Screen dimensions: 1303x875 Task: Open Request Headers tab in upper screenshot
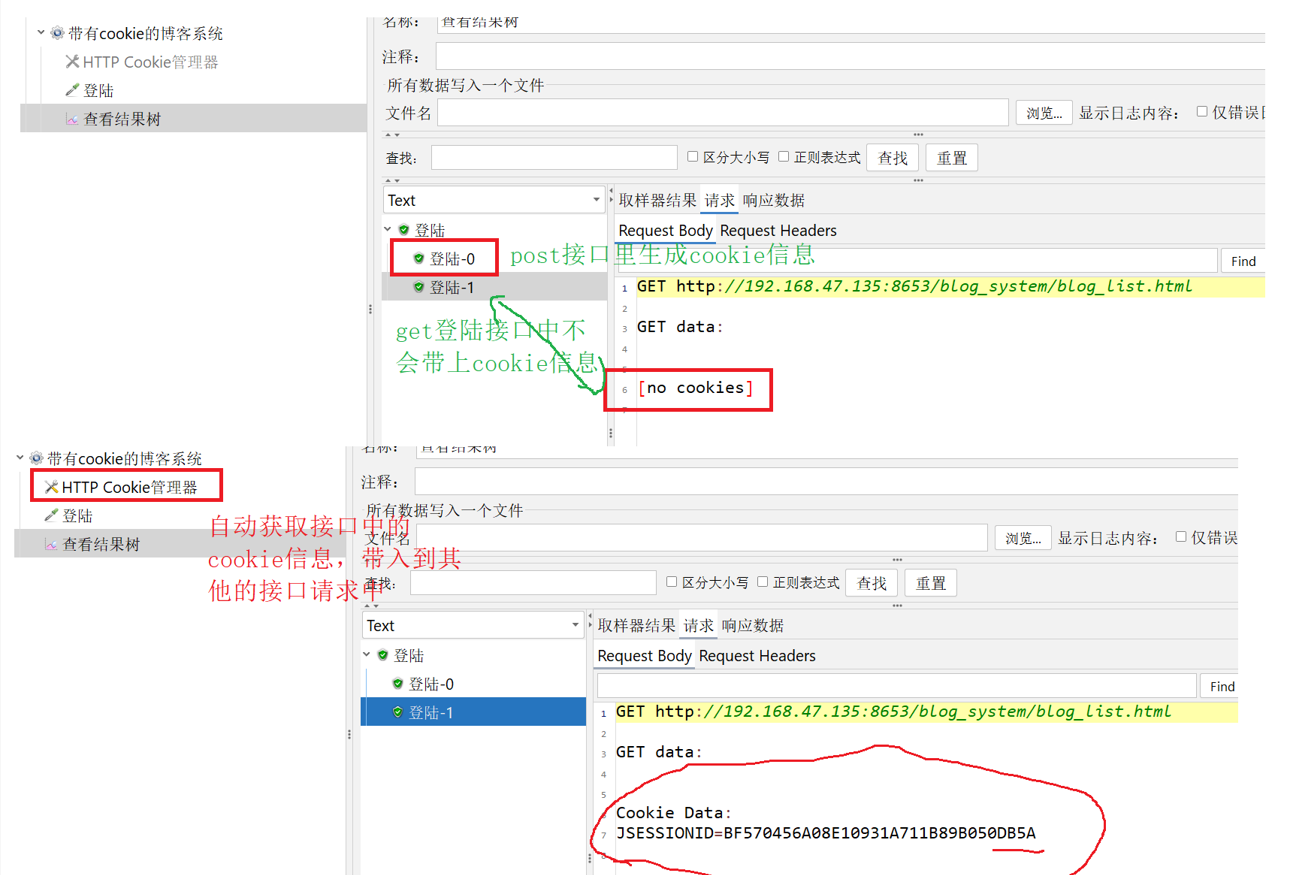pyautogui.click(x=778, y=231)
